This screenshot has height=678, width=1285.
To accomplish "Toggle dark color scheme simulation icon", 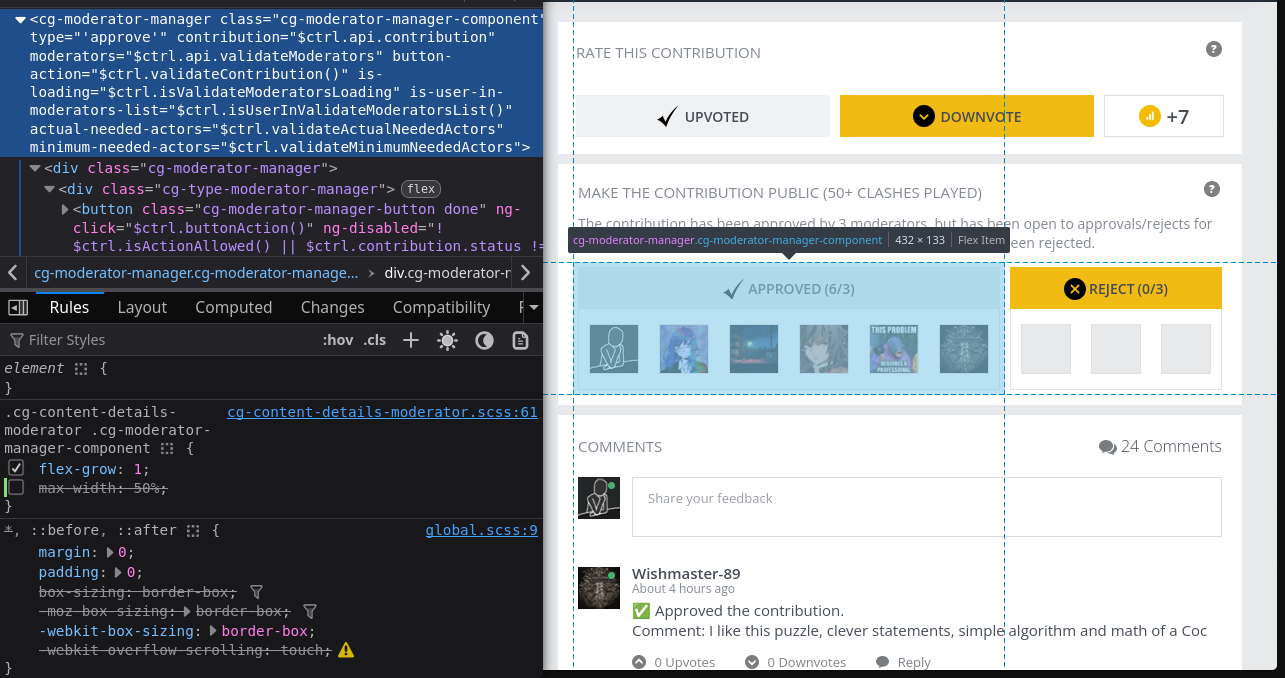I will point(484,340).
